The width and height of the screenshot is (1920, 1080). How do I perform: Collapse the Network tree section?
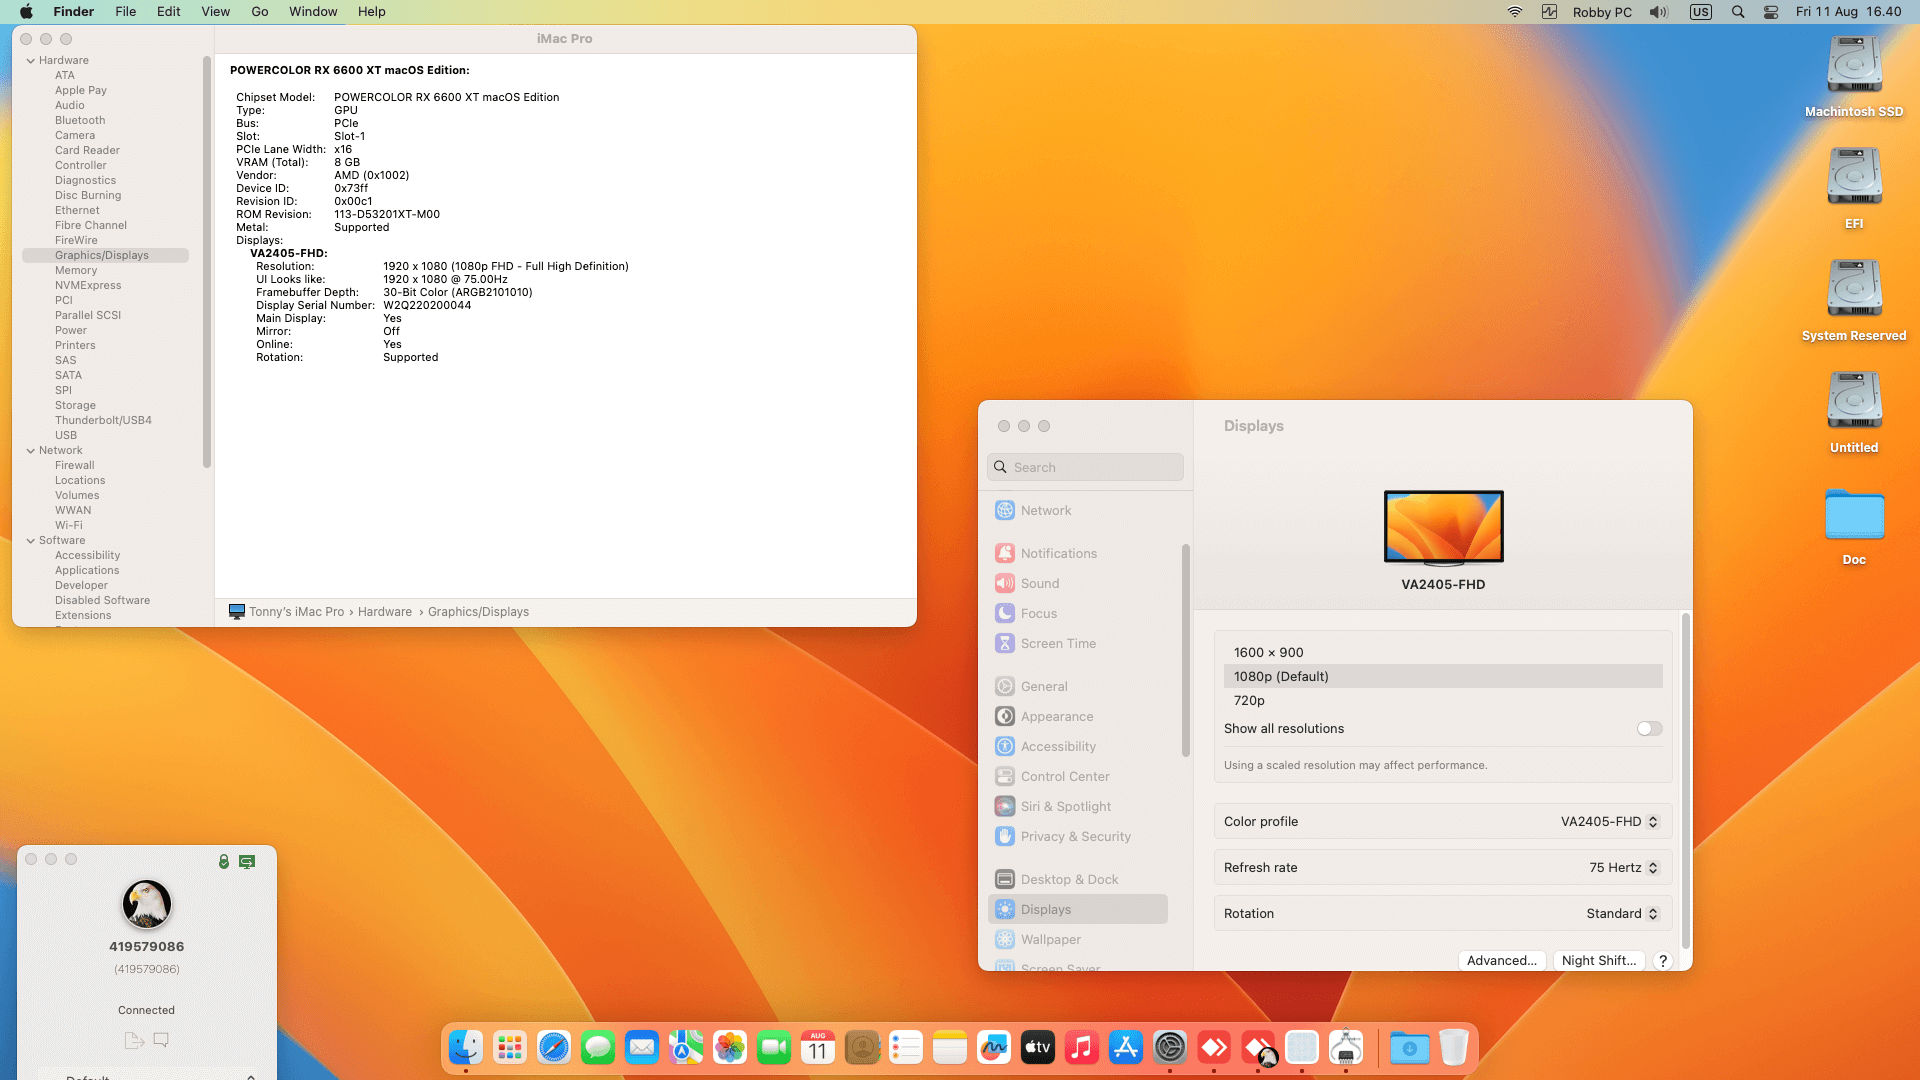click(31, 451)
